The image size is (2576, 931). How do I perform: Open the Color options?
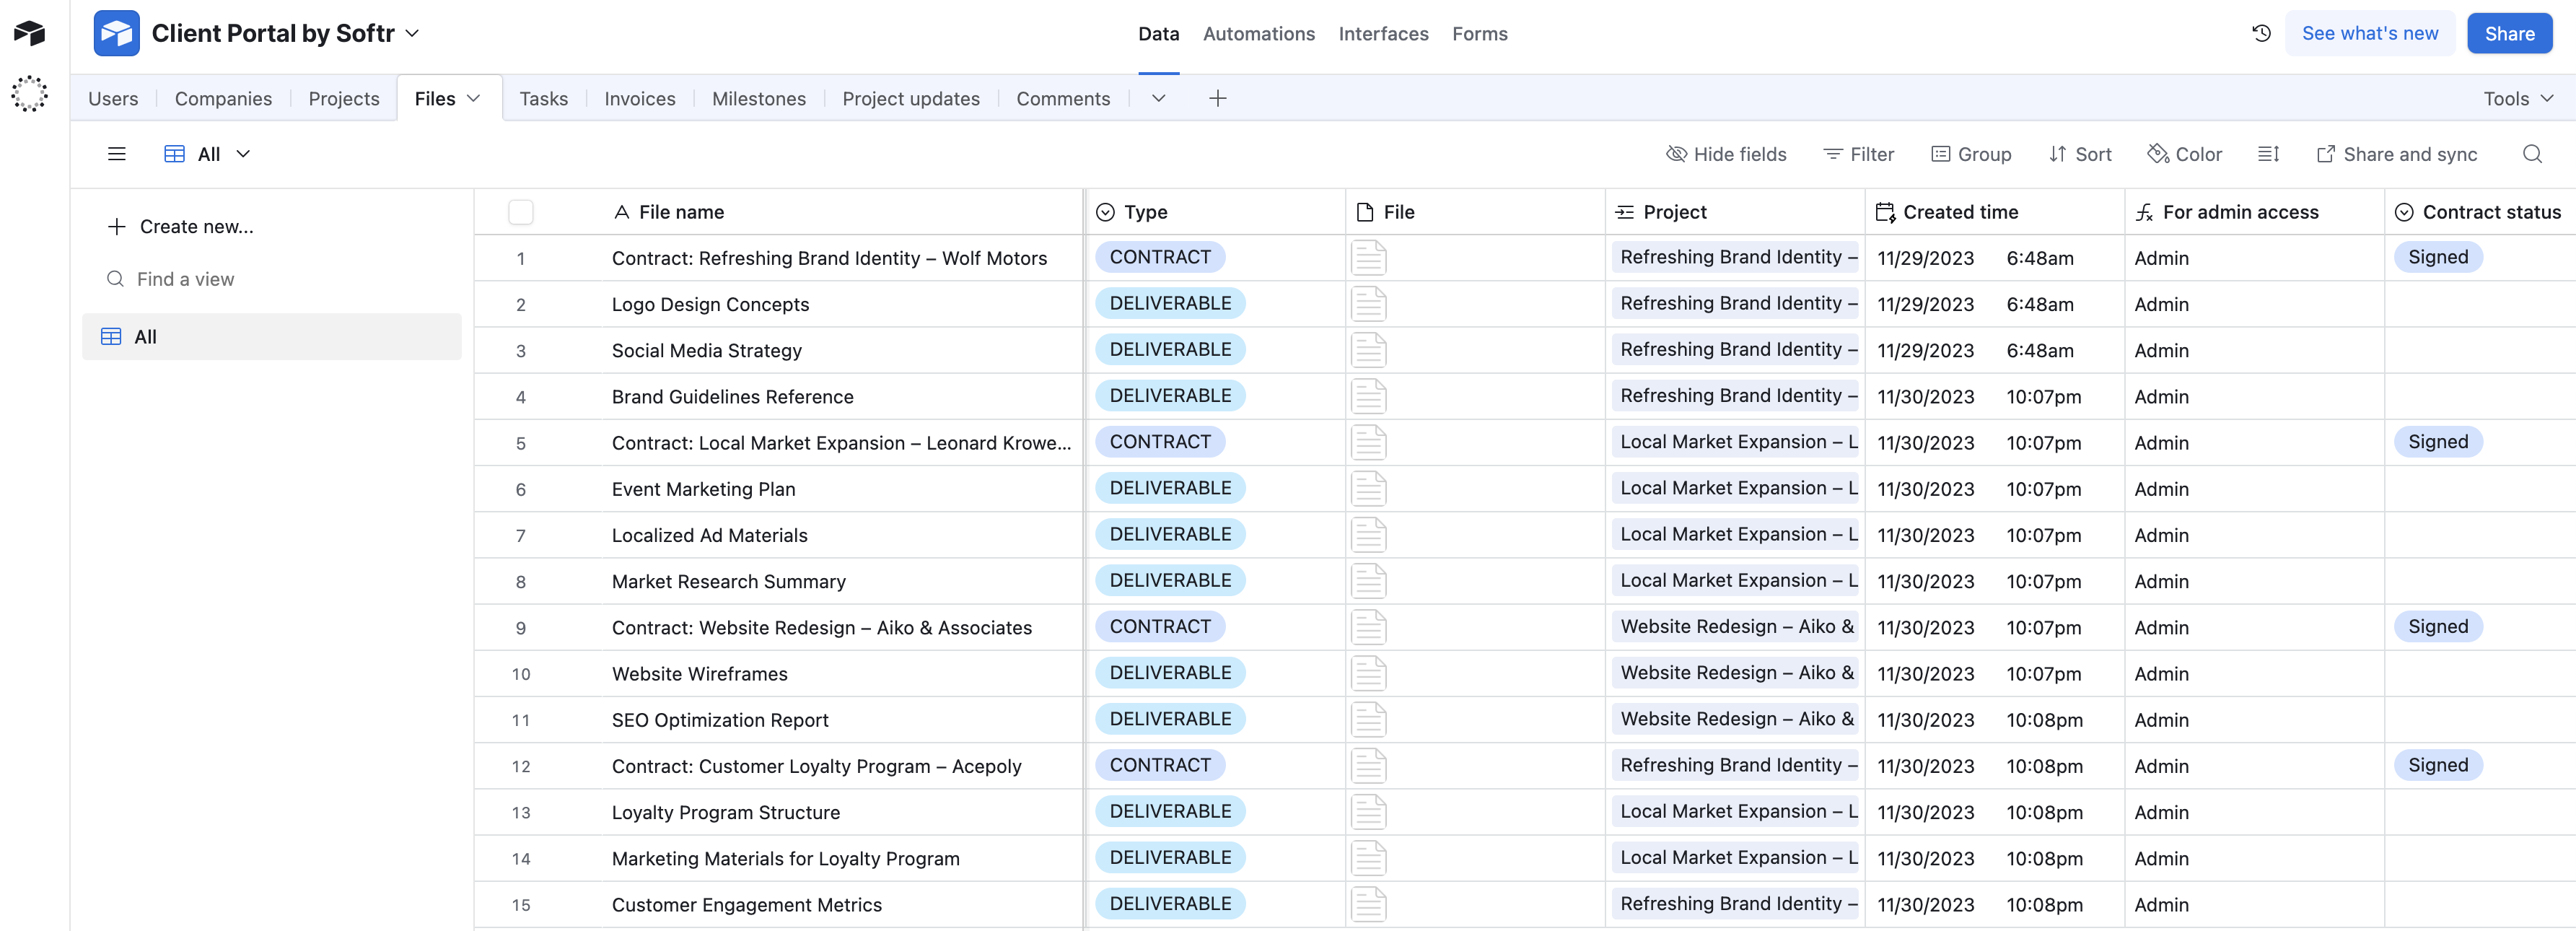(x=2185, y=154)
